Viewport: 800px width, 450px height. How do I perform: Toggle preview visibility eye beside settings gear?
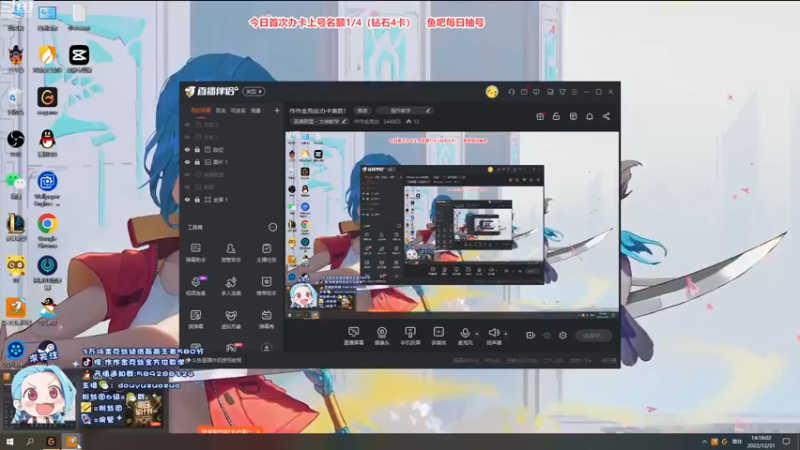click(x=547, y=335)
